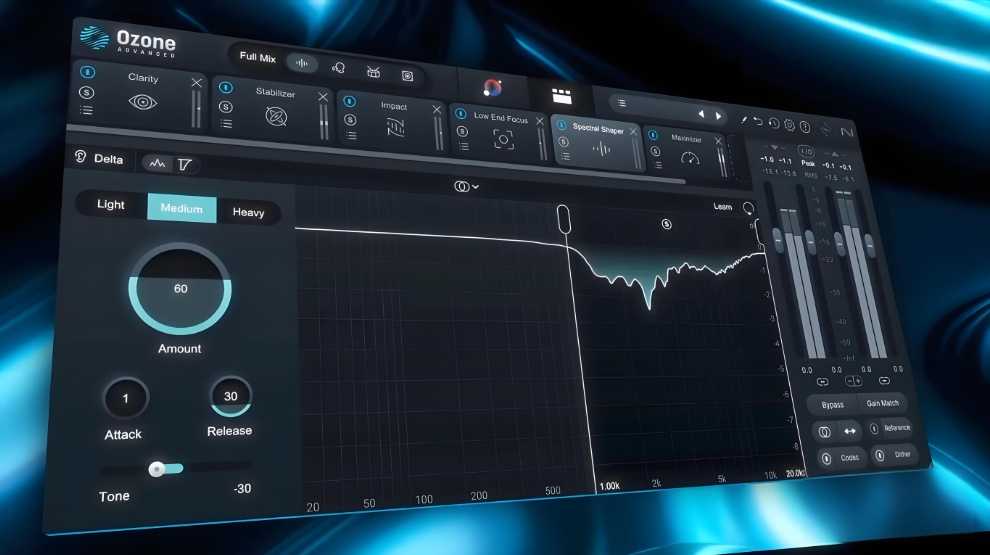Select the Spectral Shaper module waveform icon
The image size is (990, 555).
(600, 150)
